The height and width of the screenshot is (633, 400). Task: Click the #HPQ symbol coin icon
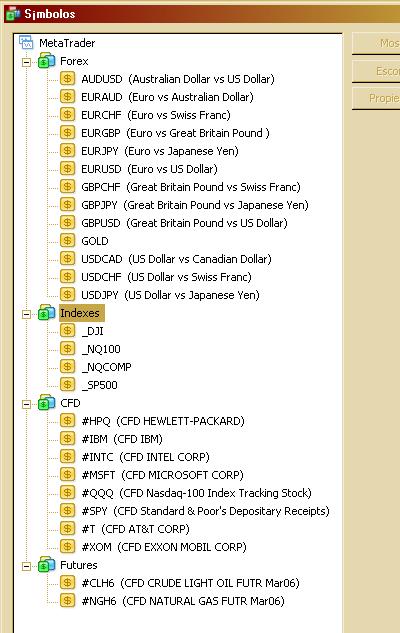point(67,421)
